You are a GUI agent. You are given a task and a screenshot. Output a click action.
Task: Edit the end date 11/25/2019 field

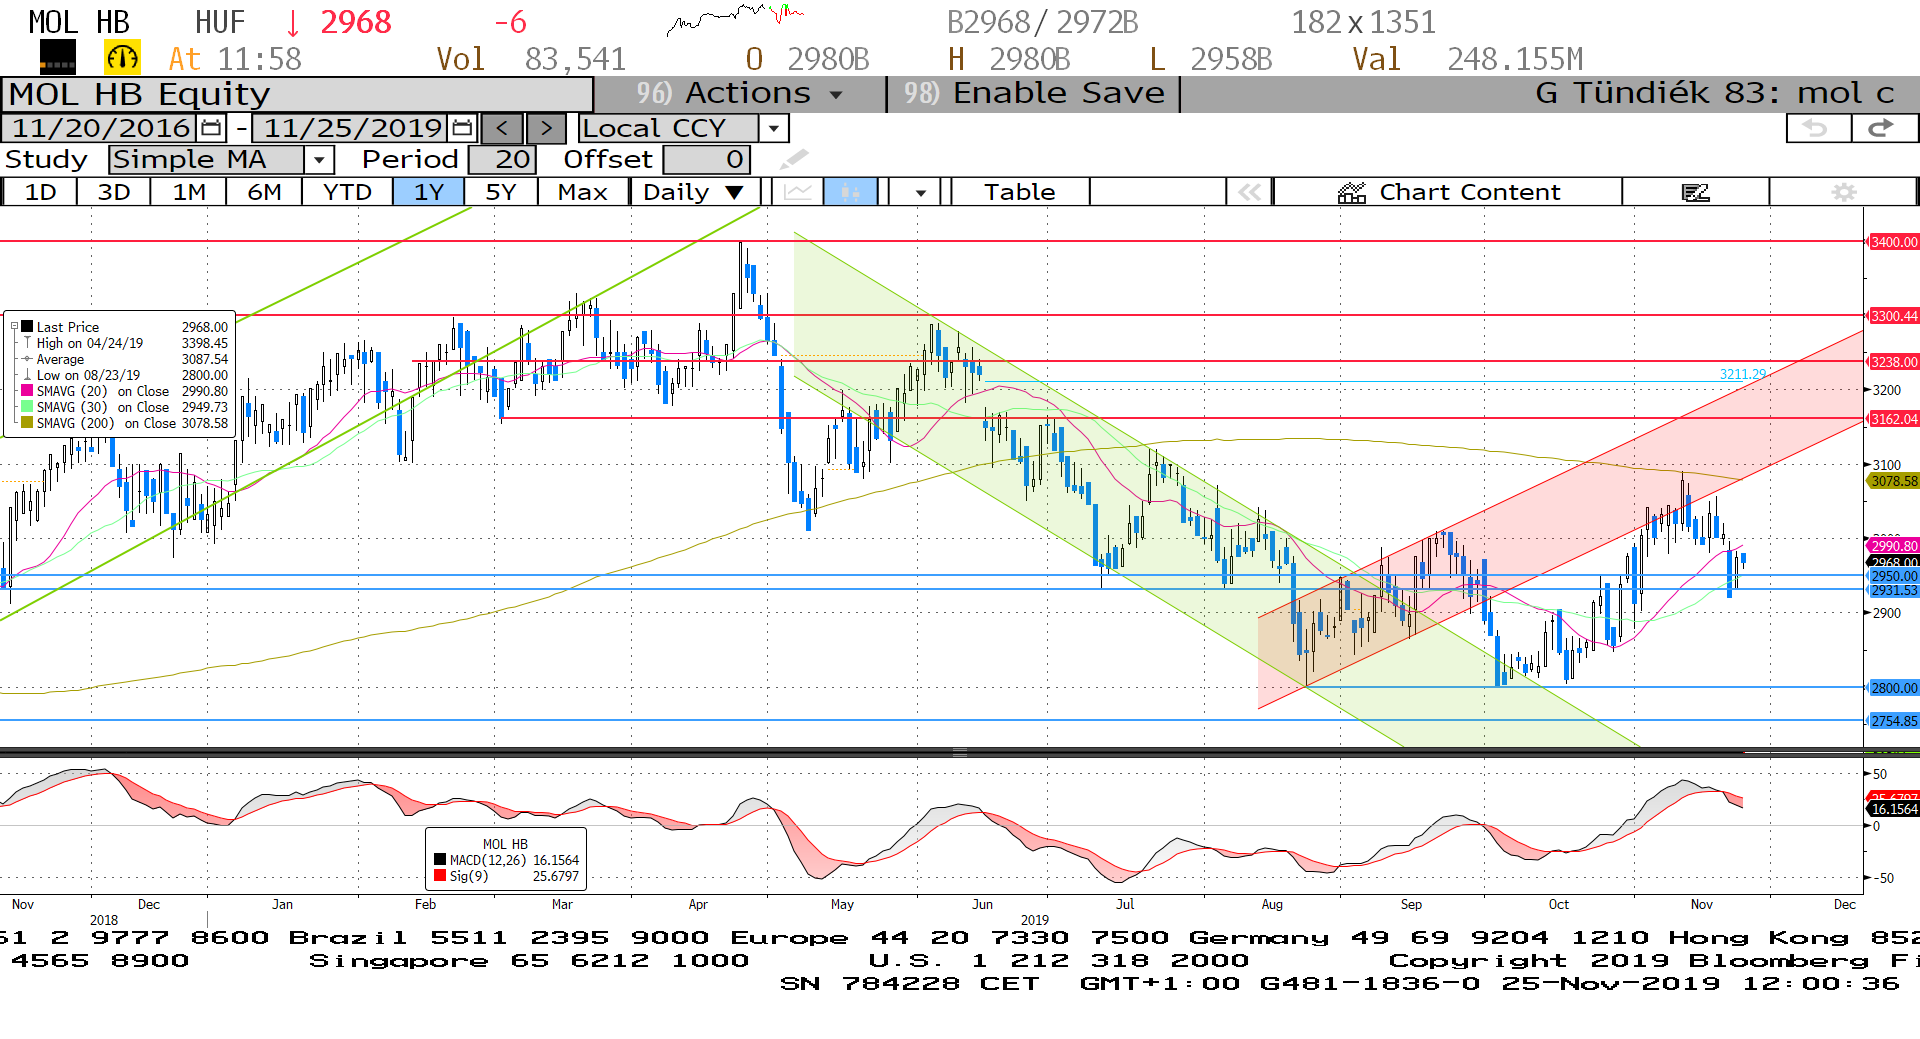[352, 128]
